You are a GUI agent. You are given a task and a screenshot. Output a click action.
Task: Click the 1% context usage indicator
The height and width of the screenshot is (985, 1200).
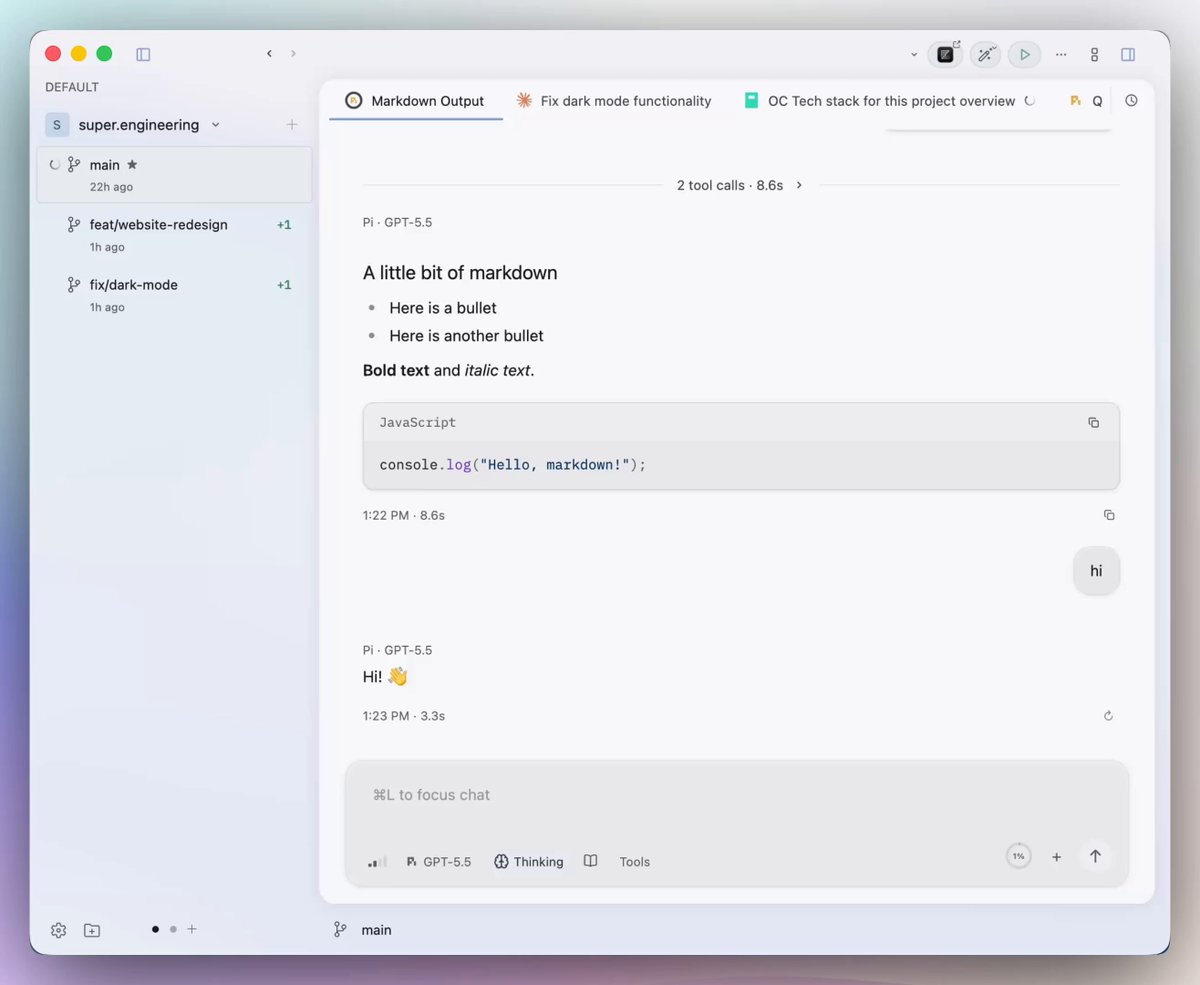pyautogui.click(x=1018, y=856)
